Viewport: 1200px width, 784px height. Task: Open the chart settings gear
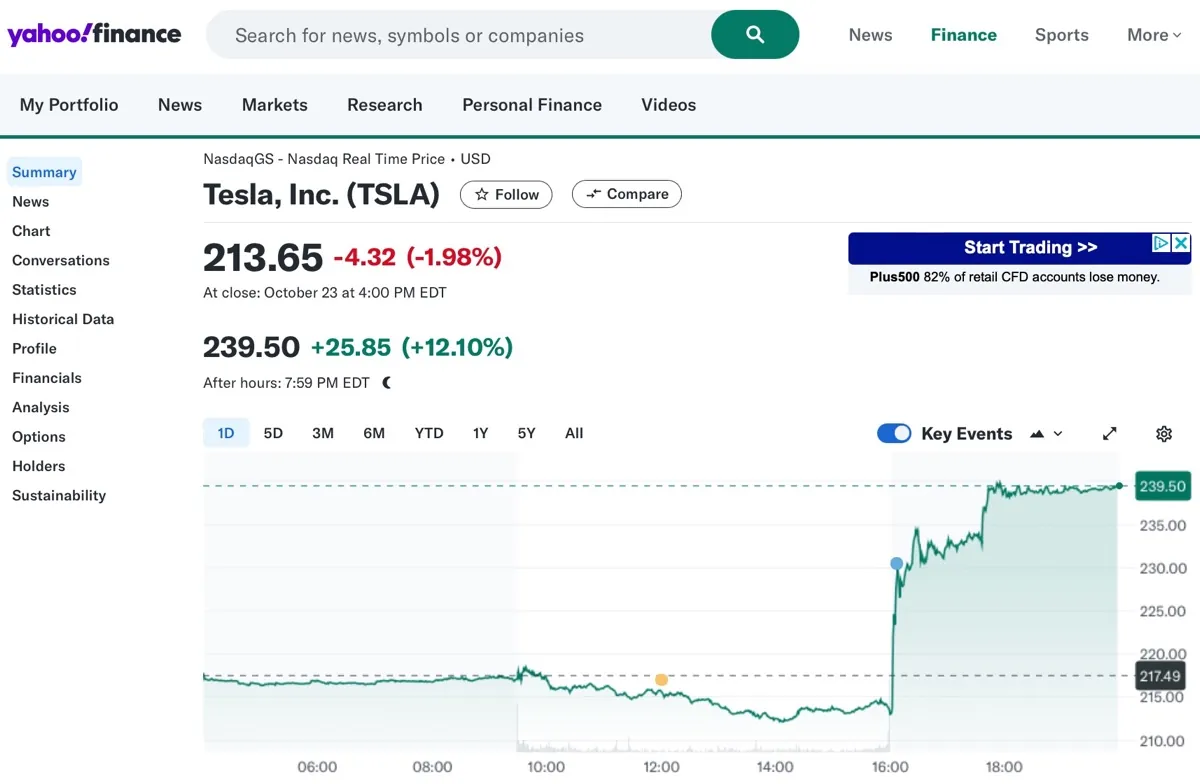click(1163, 433)
